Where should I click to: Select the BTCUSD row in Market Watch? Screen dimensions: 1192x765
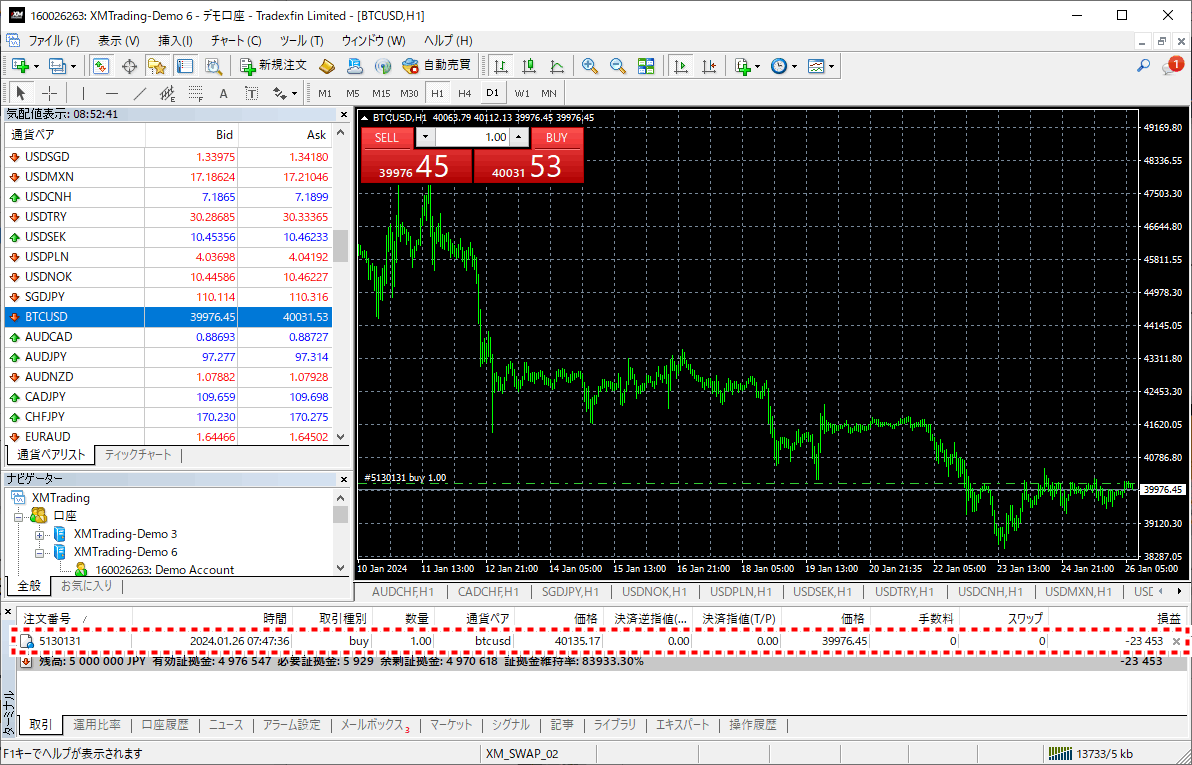pyautogui.click(x=169, y=316)
